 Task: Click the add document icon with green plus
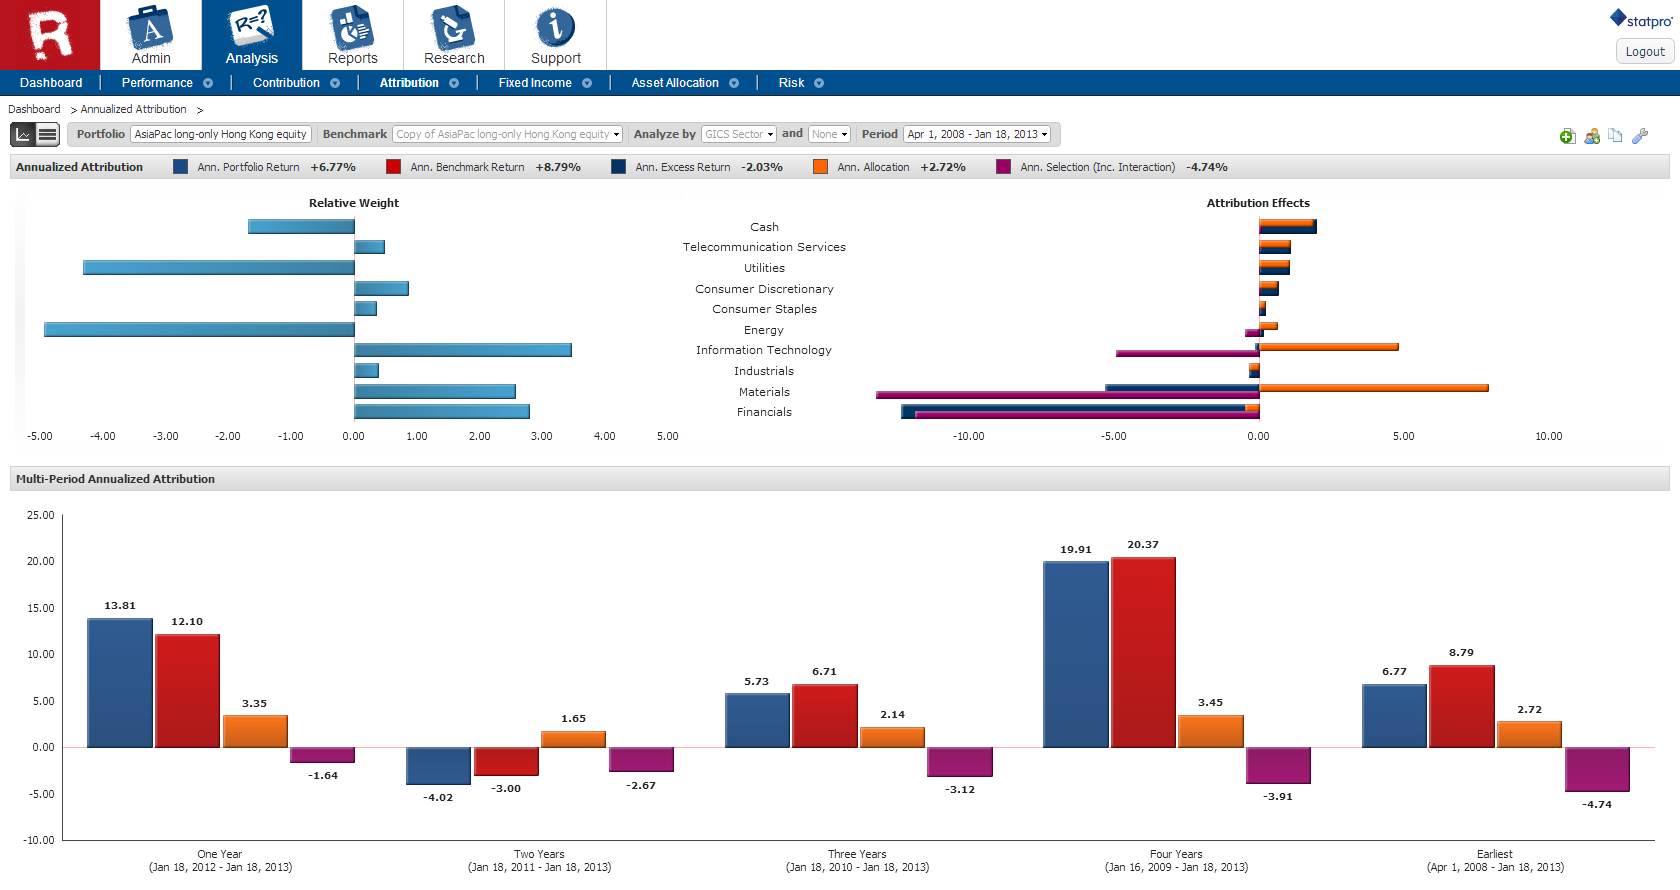1567,136
